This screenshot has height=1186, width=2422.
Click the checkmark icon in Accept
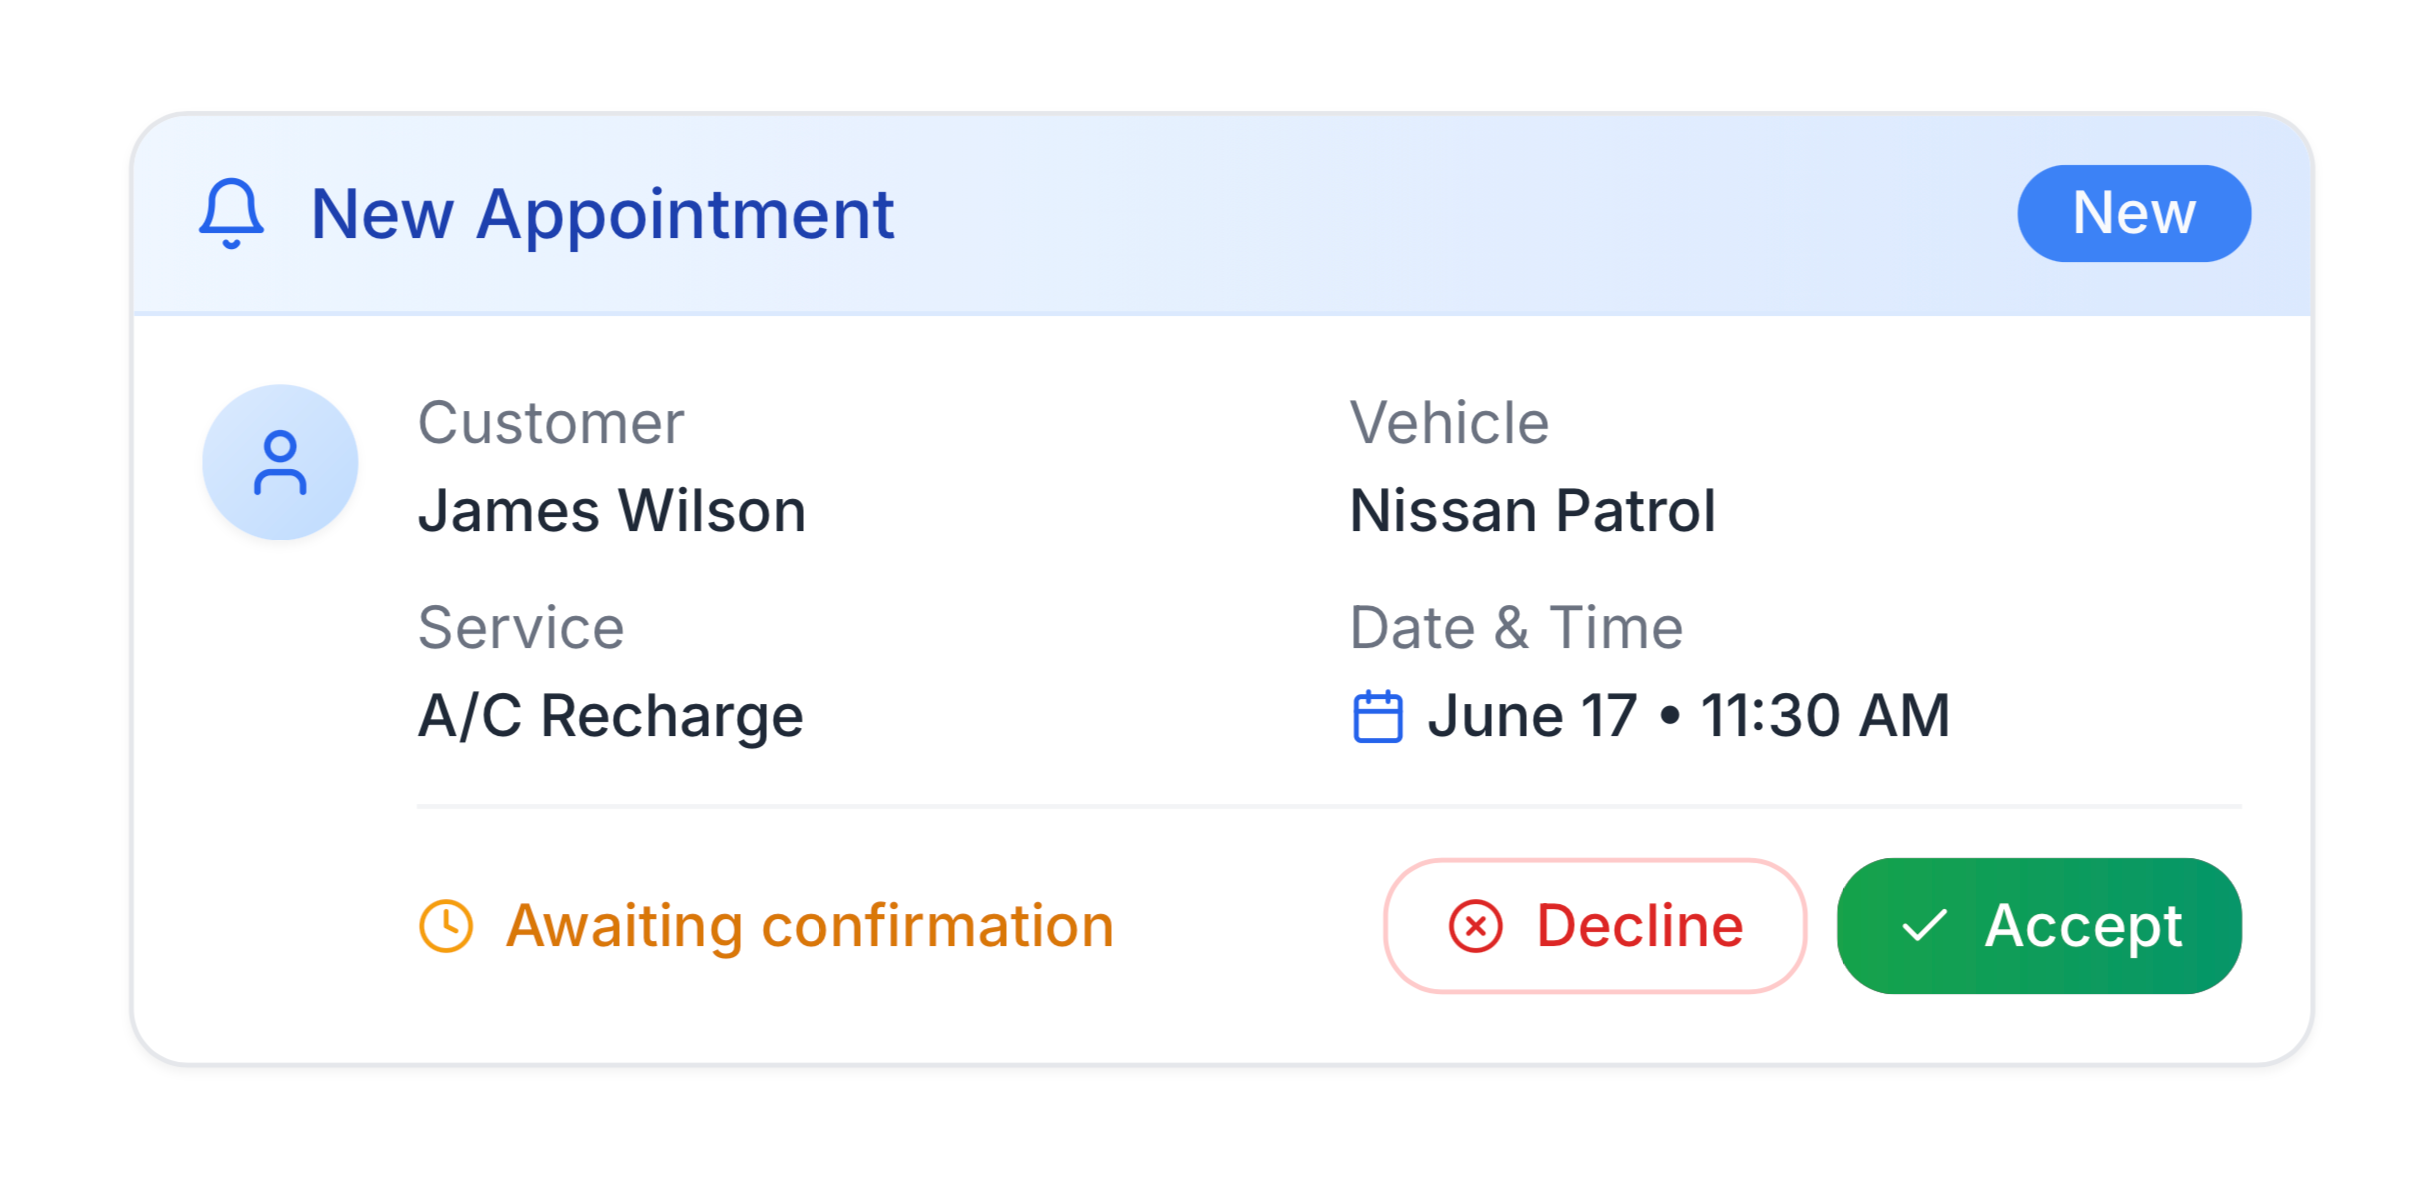(1924, 925)
